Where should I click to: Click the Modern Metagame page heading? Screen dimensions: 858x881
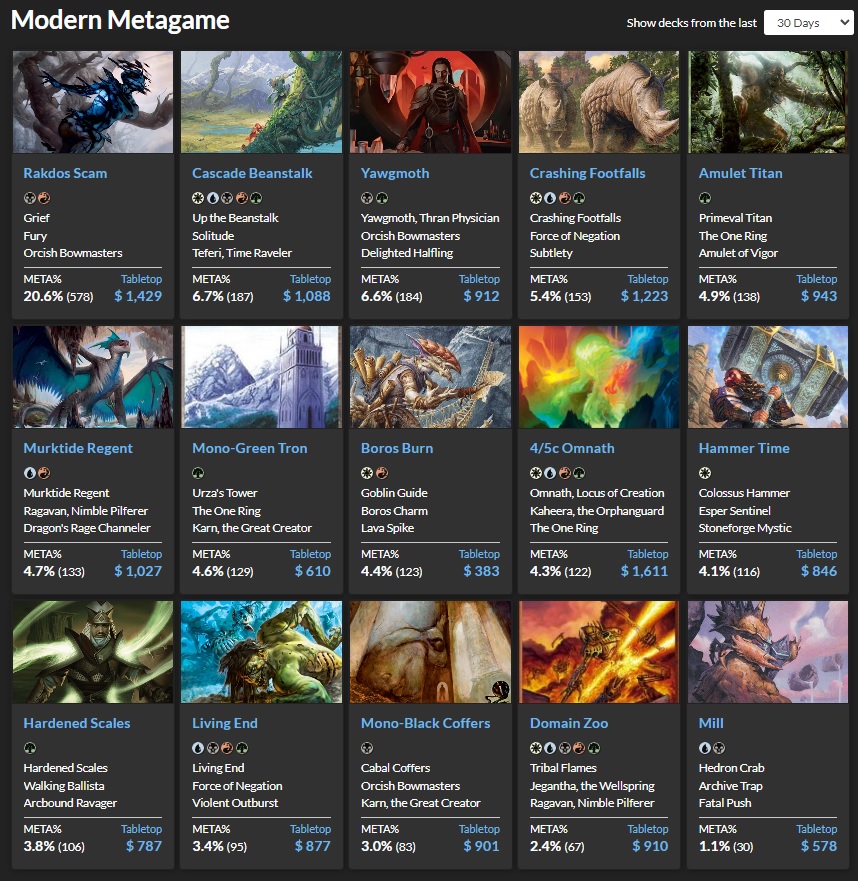pos(120,20)
